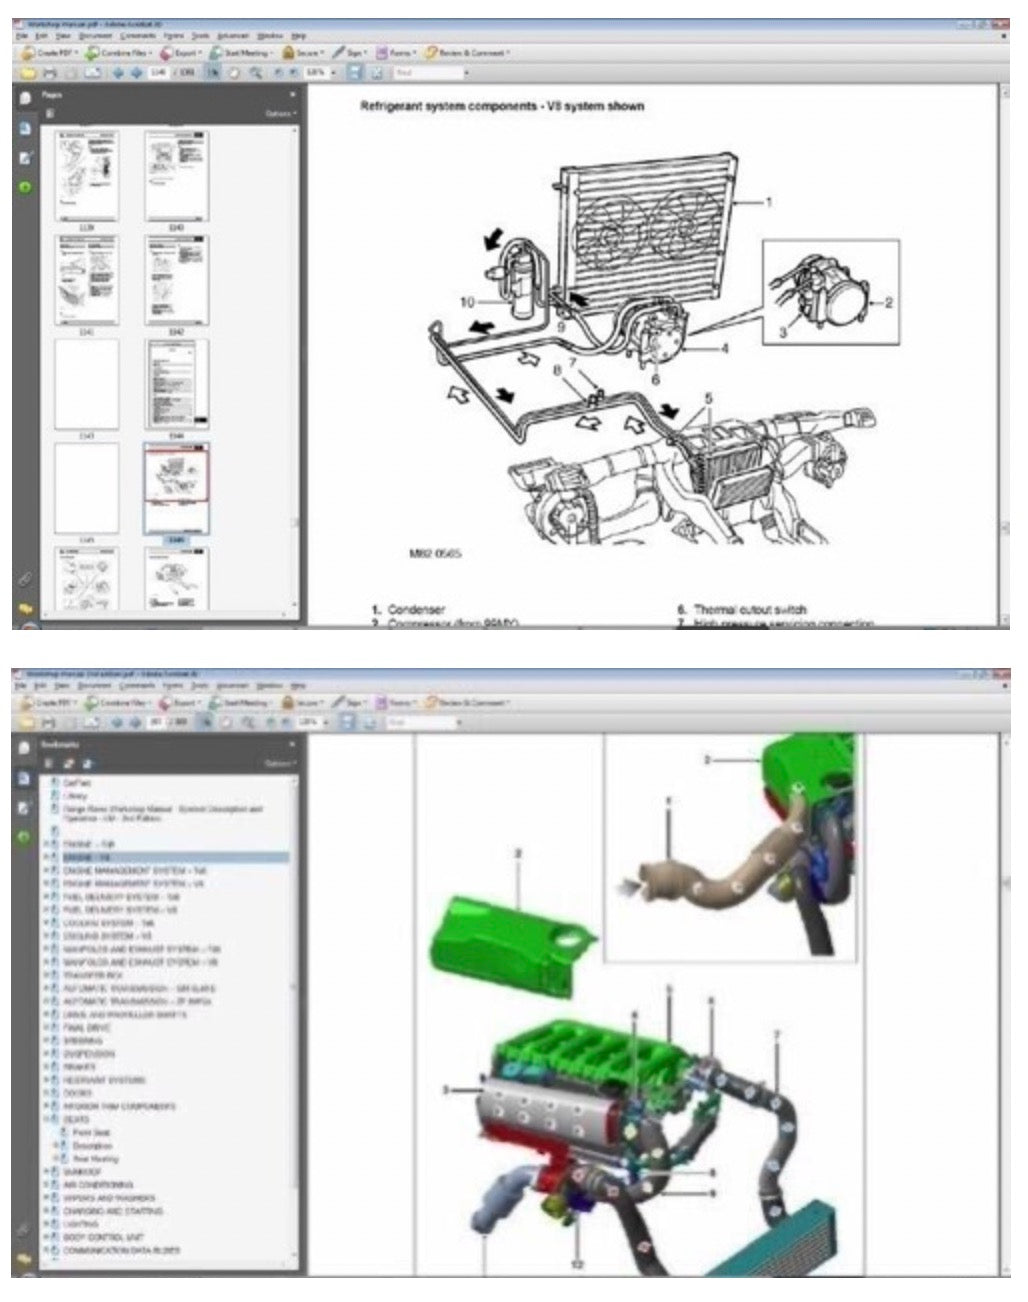Click Create PDF in top Acrobat window

coord(50,53)
